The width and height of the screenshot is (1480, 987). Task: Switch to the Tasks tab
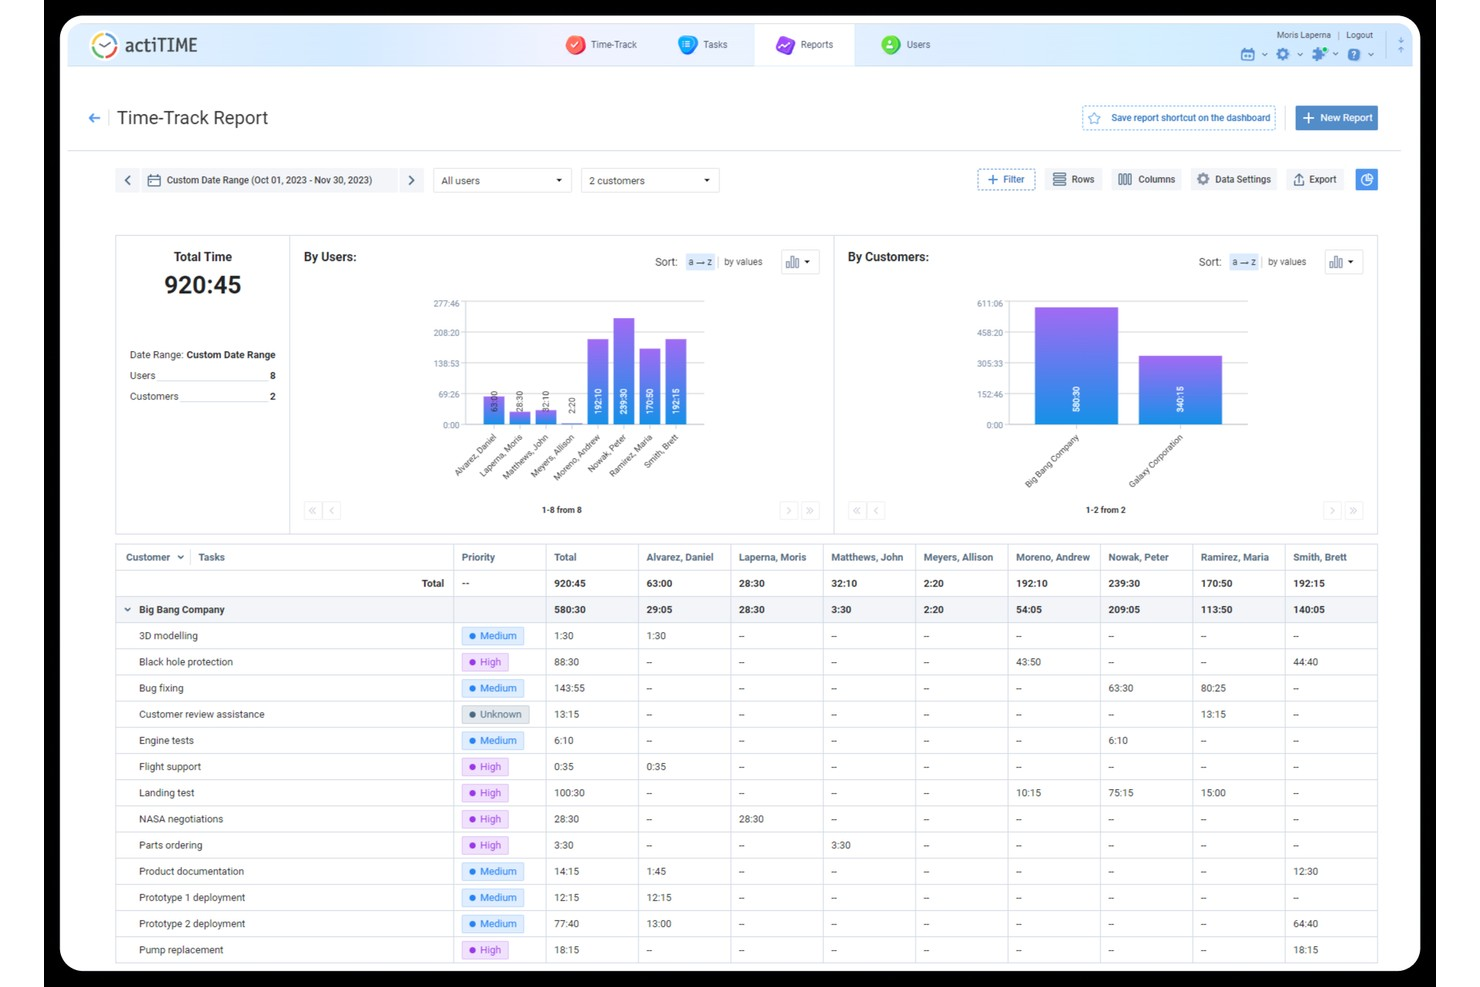(x=703, y=45)
